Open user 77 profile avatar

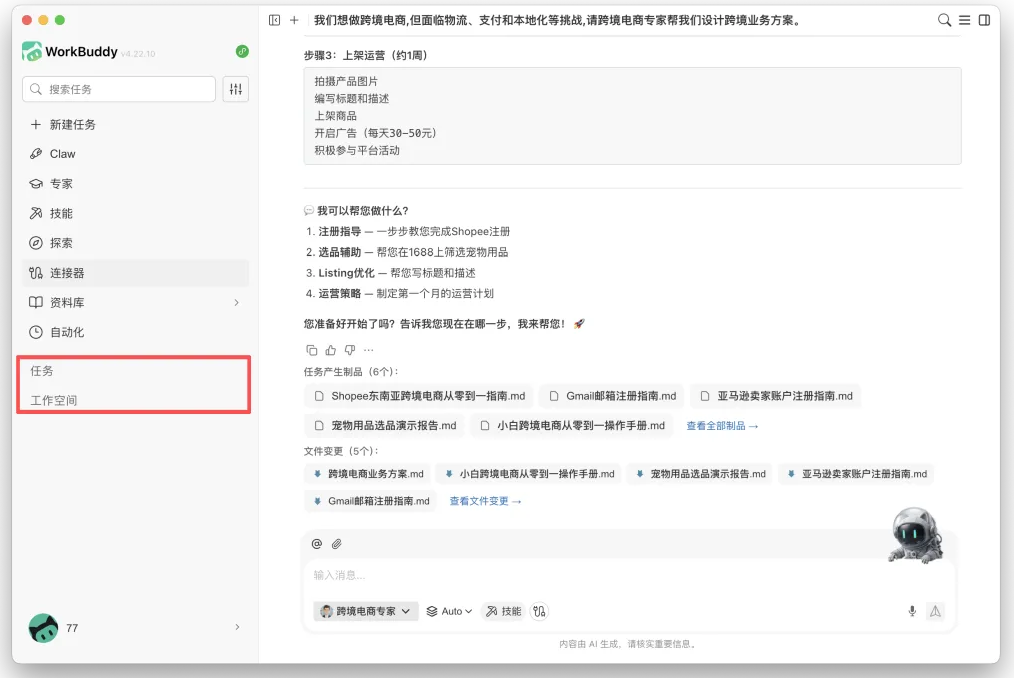pos(43,628)
